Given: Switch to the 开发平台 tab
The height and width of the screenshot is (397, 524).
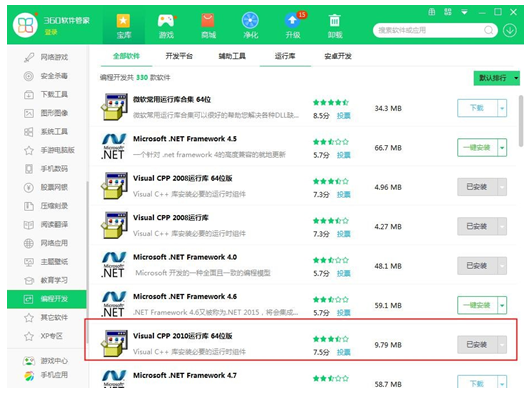Looking at the screenshot, I should pyautogui.click(x=179, y=56).
